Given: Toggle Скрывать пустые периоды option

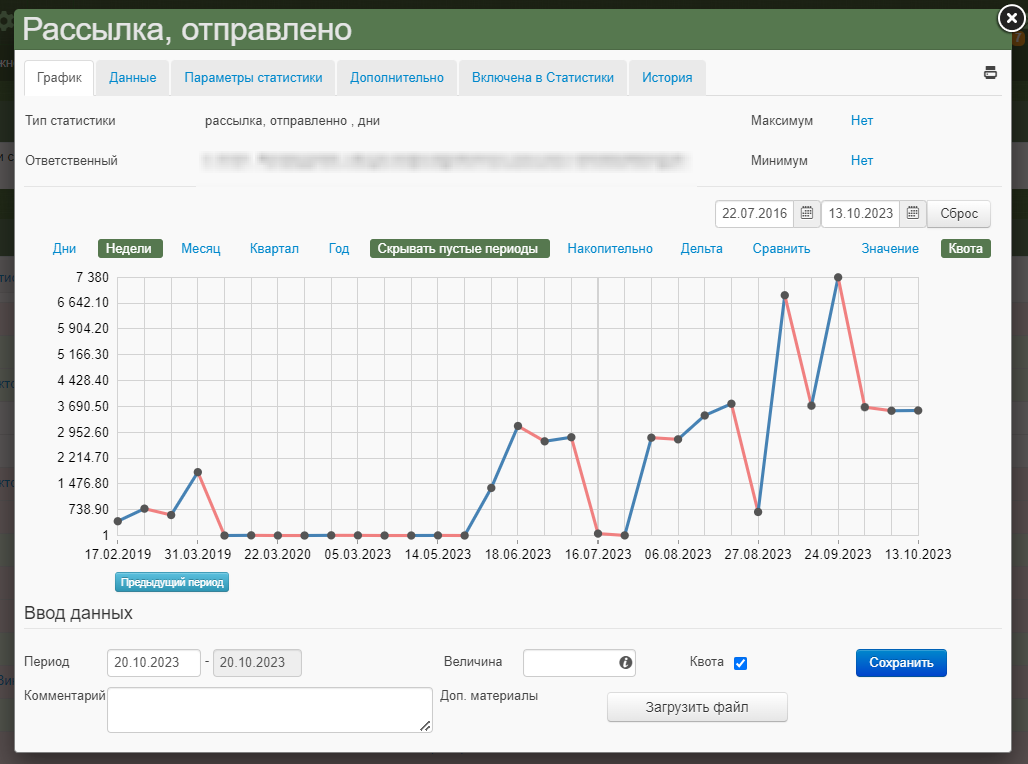Looking at the screenshot, I should click(x=459, y=249).
